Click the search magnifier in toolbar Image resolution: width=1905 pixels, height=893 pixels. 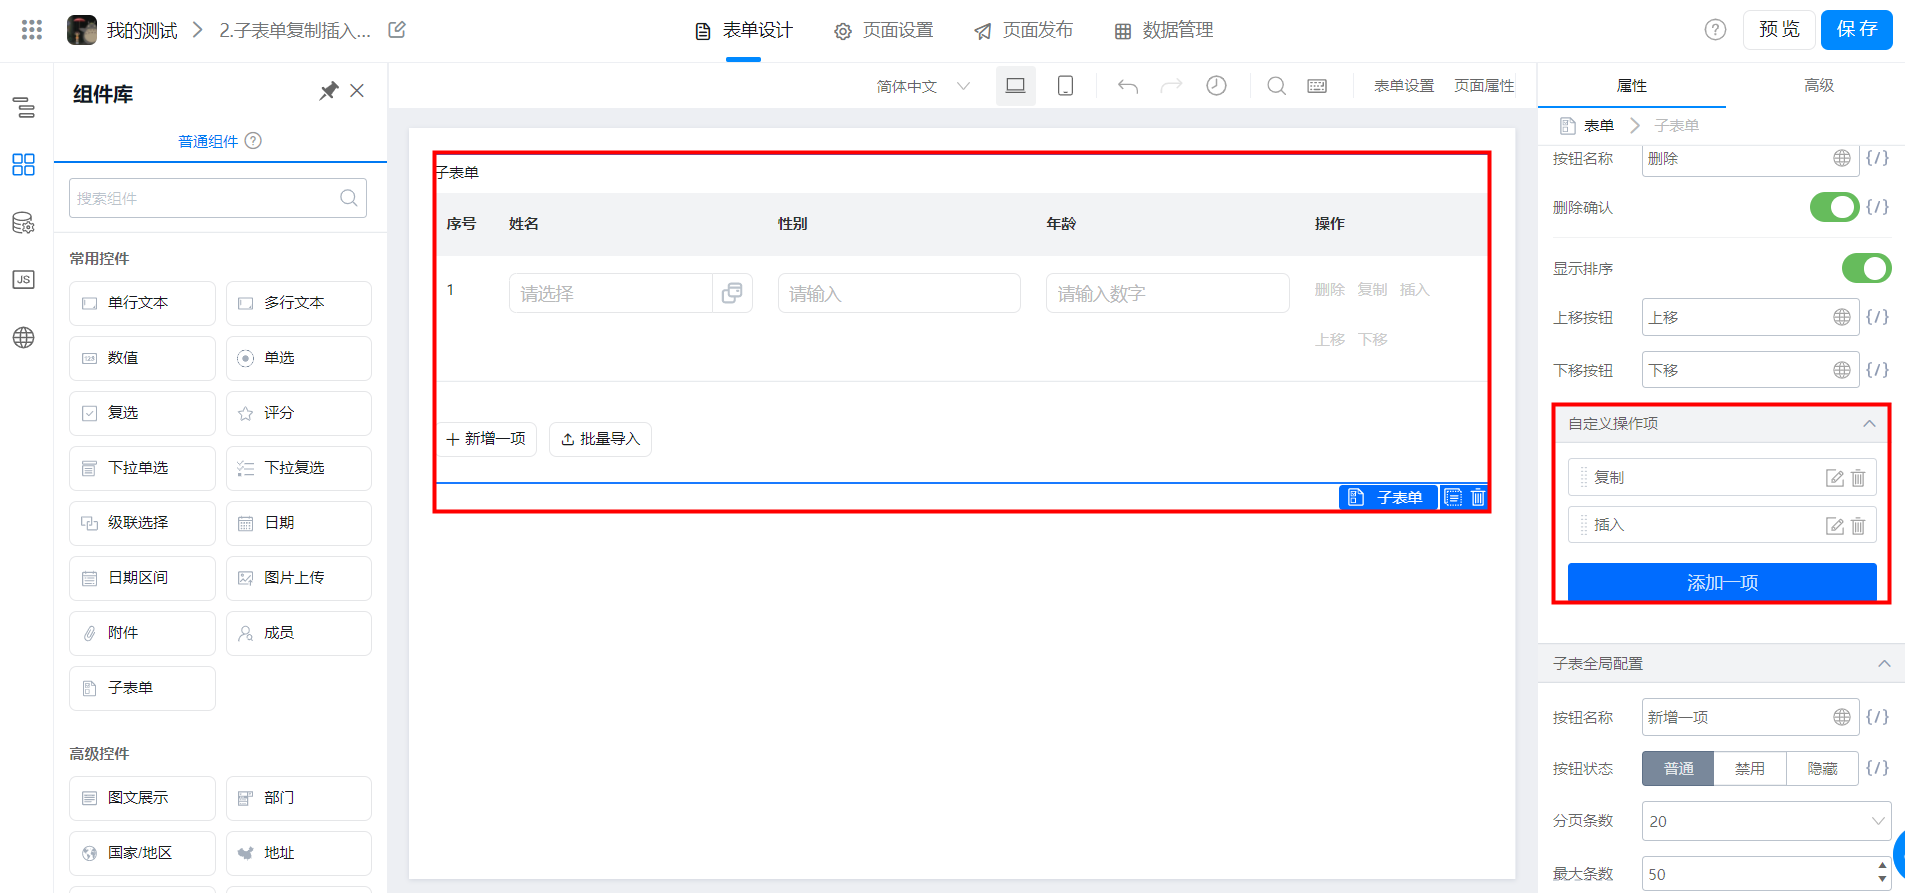pos(1276,86)
